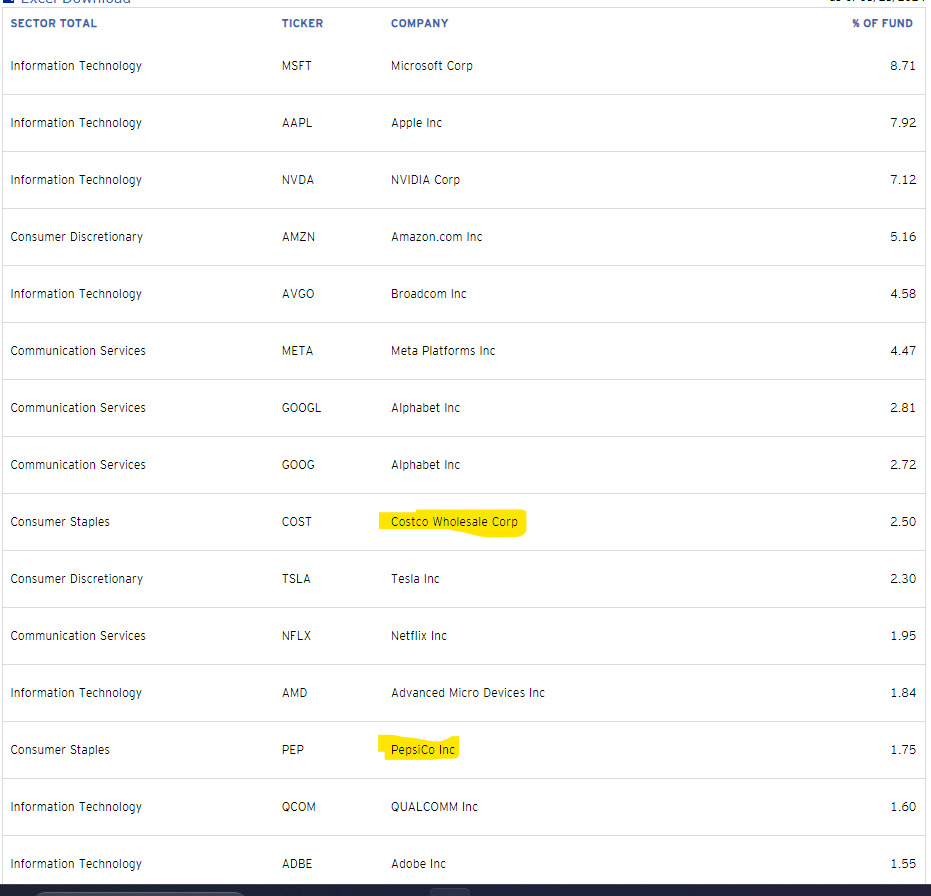Select the AVGO ticker cell
This screenshot has width=931, height=896.
click(x=298, y=294)
